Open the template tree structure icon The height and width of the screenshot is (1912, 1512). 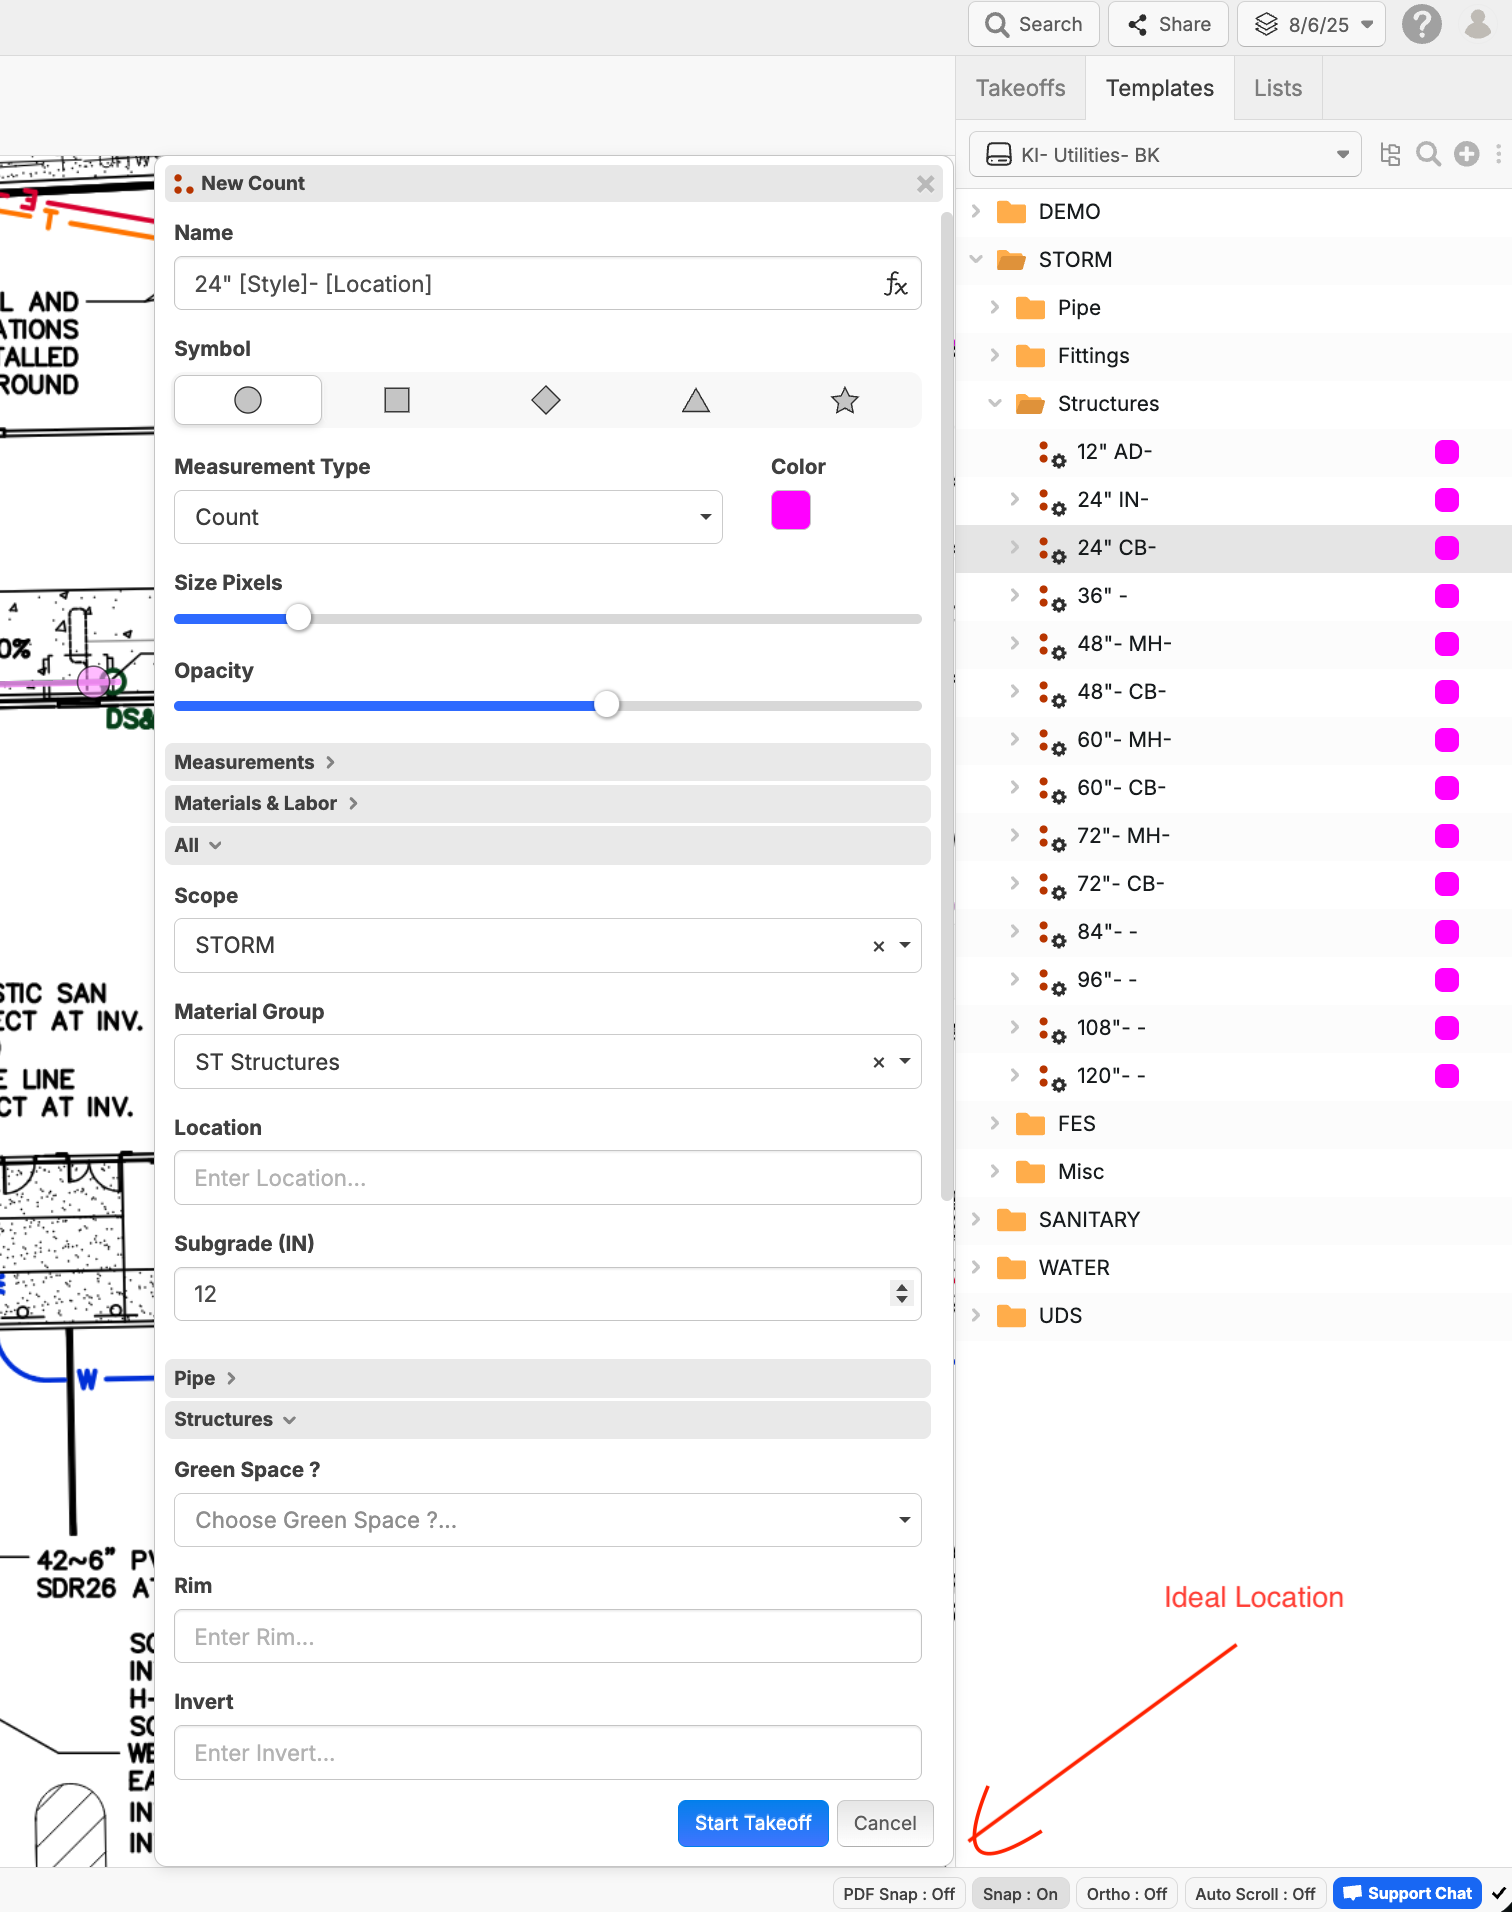tap(1390, 154)
